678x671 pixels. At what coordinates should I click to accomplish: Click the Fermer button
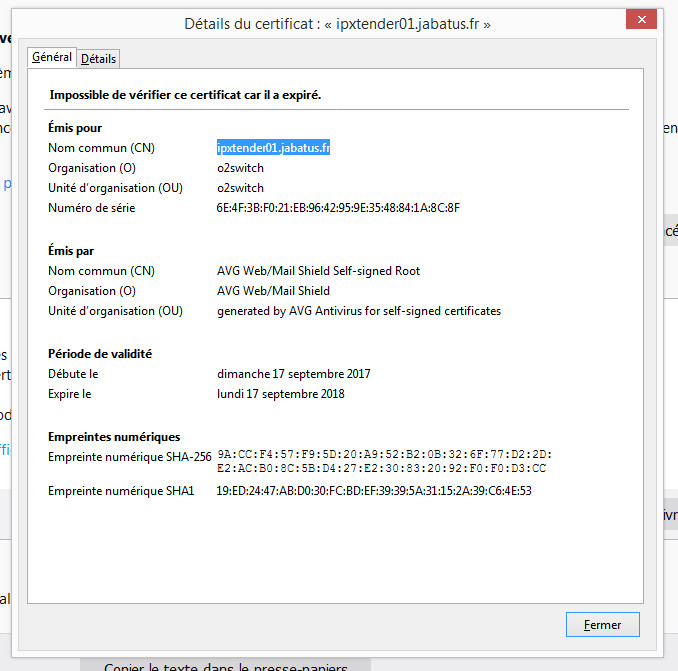tap(602, 625)
